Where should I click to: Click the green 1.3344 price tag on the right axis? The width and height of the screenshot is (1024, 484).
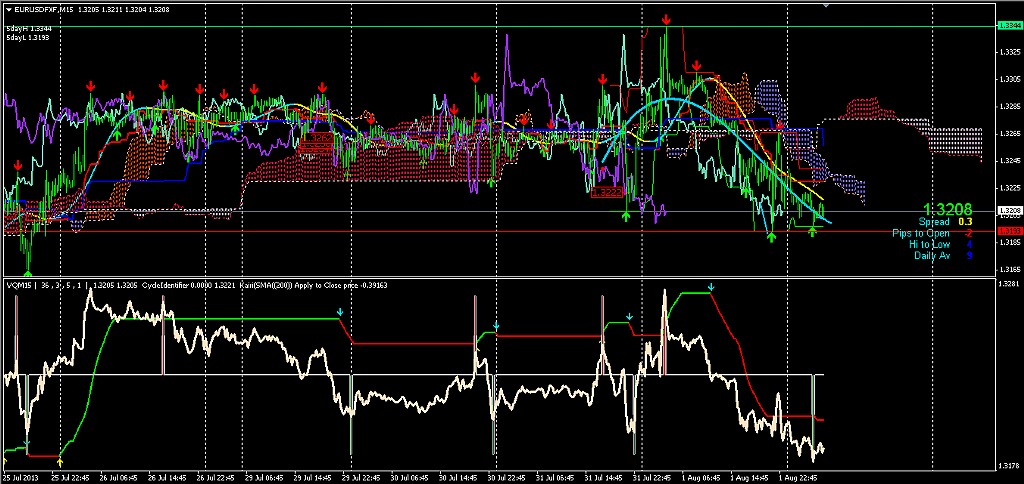tap(1009, 24)
